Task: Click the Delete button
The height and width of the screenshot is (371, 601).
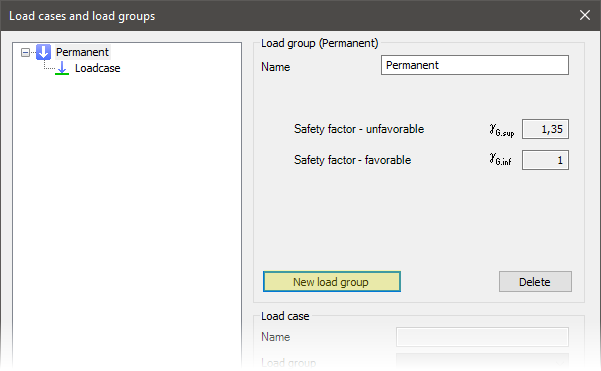Action: tap(535, 282)
